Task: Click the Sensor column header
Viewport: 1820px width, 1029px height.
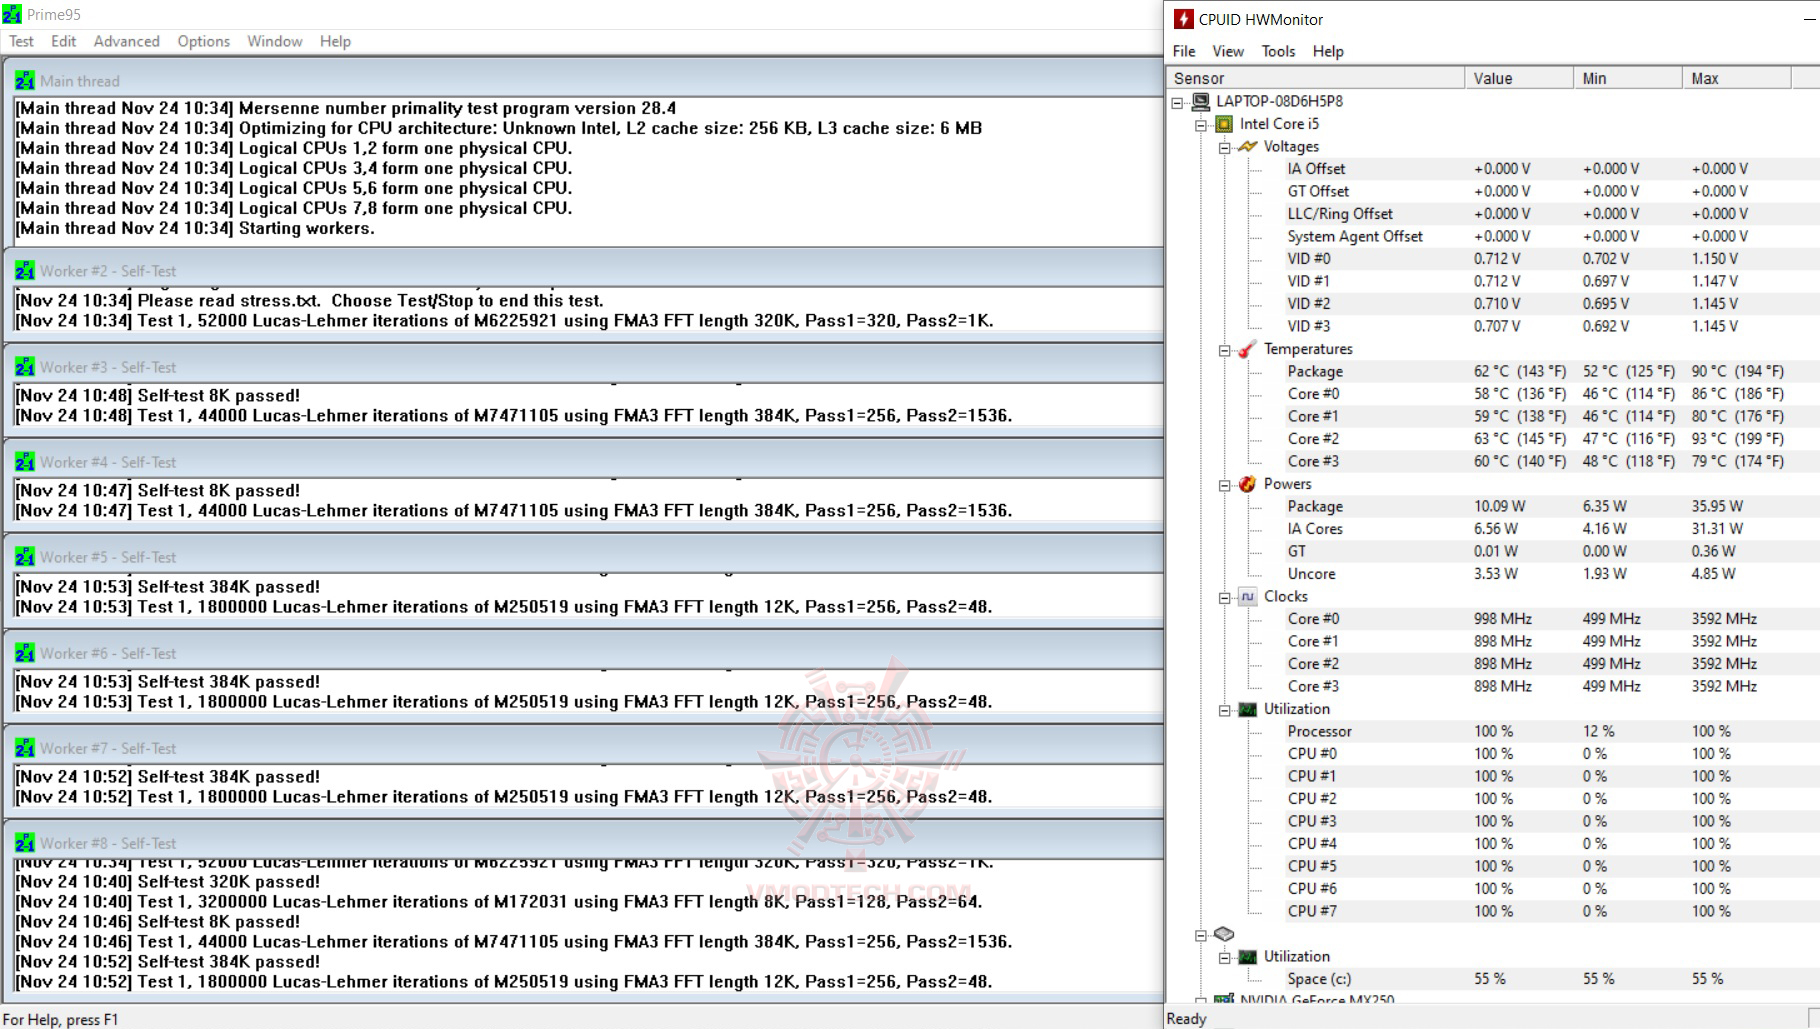Action: 1315,78
